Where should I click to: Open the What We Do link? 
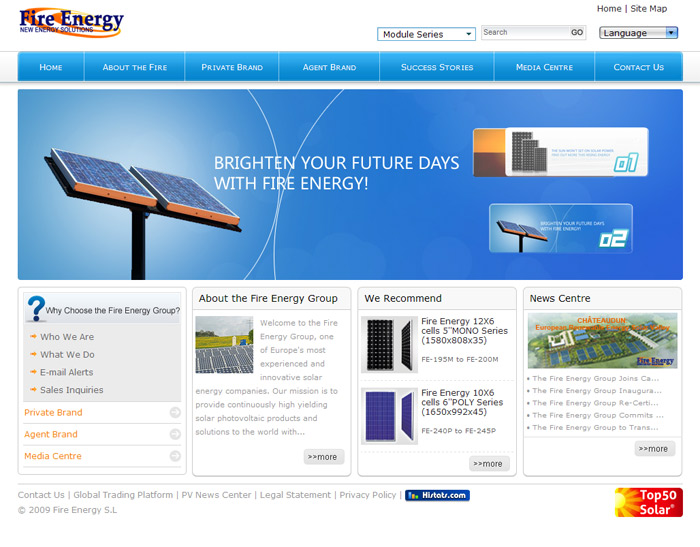(67, 355)
